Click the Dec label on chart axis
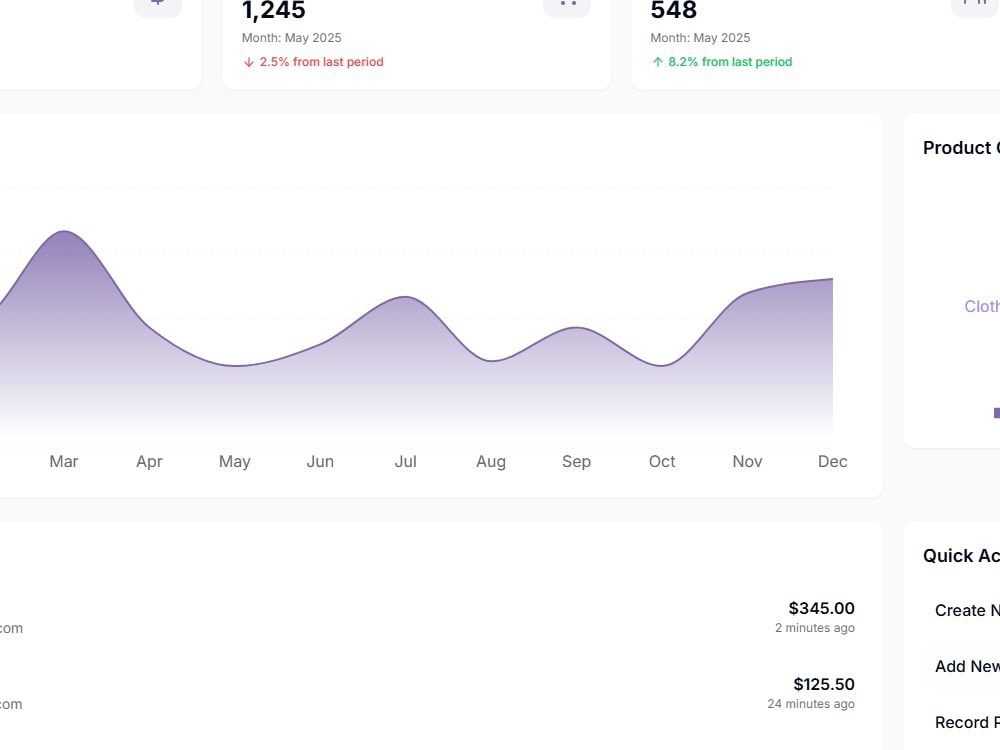1000x750 pixels. (833, 461)
